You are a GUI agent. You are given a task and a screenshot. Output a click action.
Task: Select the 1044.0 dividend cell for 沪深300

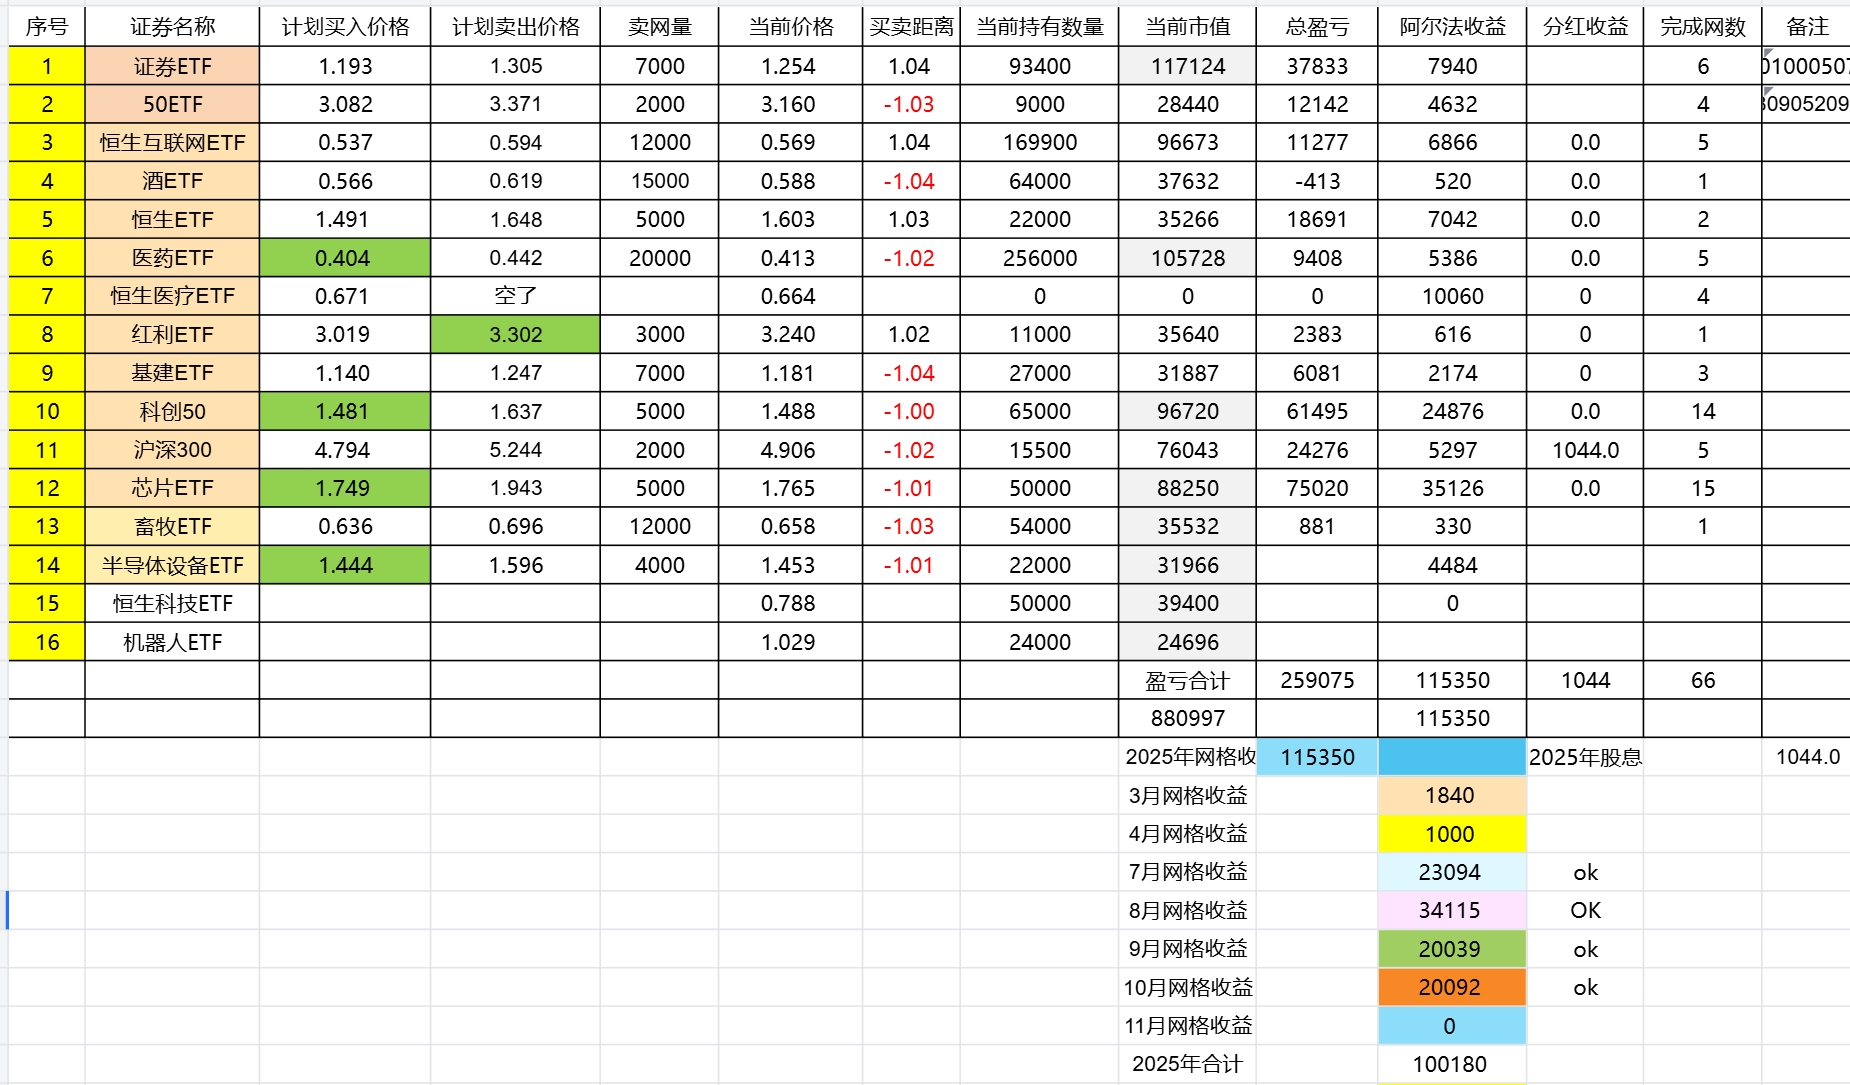(x=1584, y=450)
